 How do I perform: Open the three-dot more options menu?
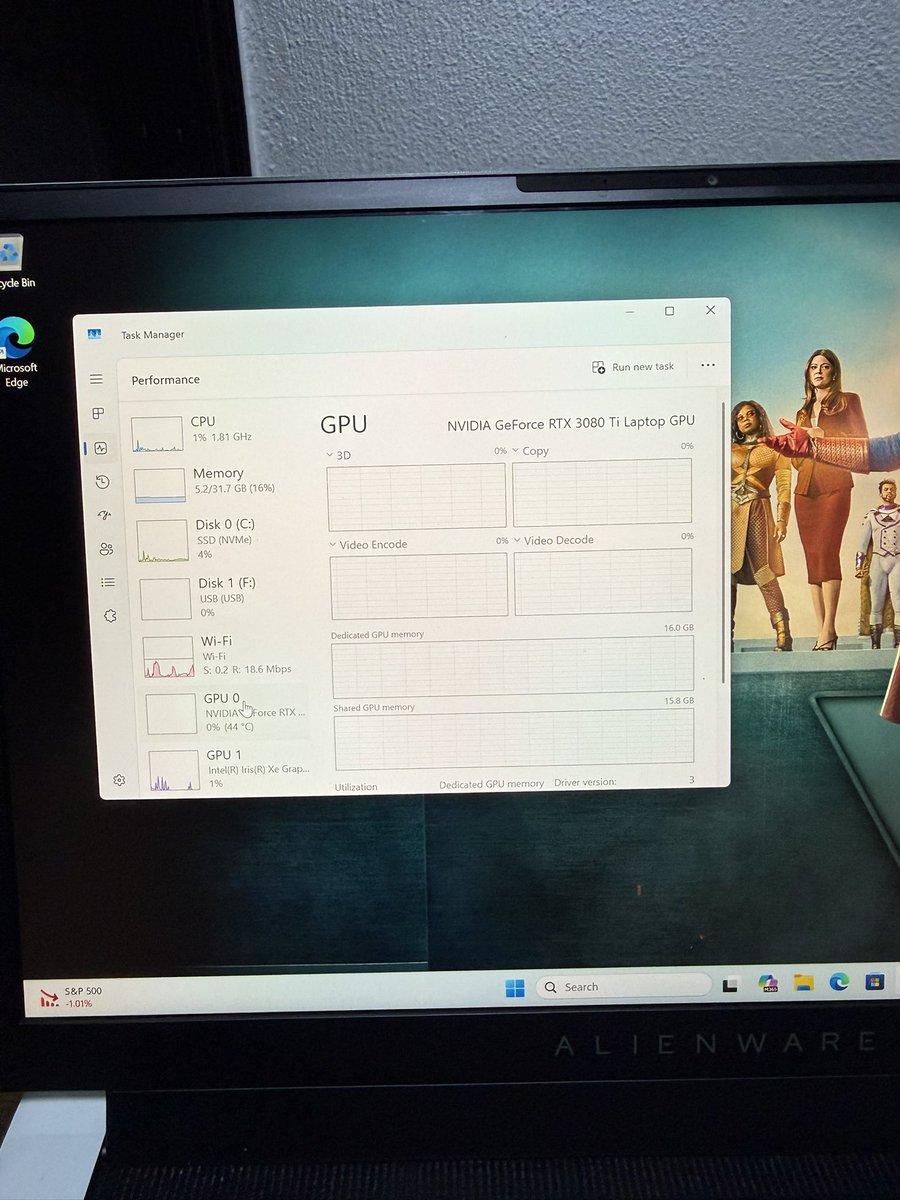pos(708,365)
